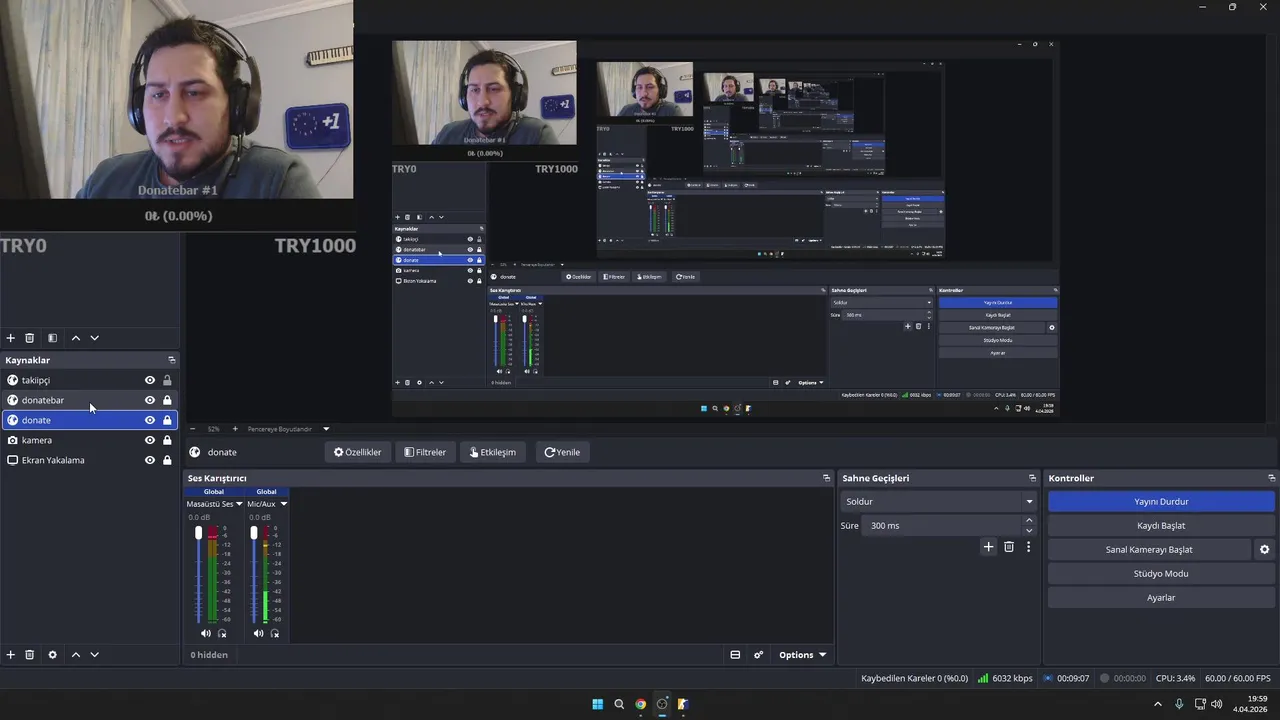Image resolution: width=1280 pixels, height=720 pixels.
Task: Mute the Masaüstü Ses channel
Action: pyautogui.click(x=205, y=634)
